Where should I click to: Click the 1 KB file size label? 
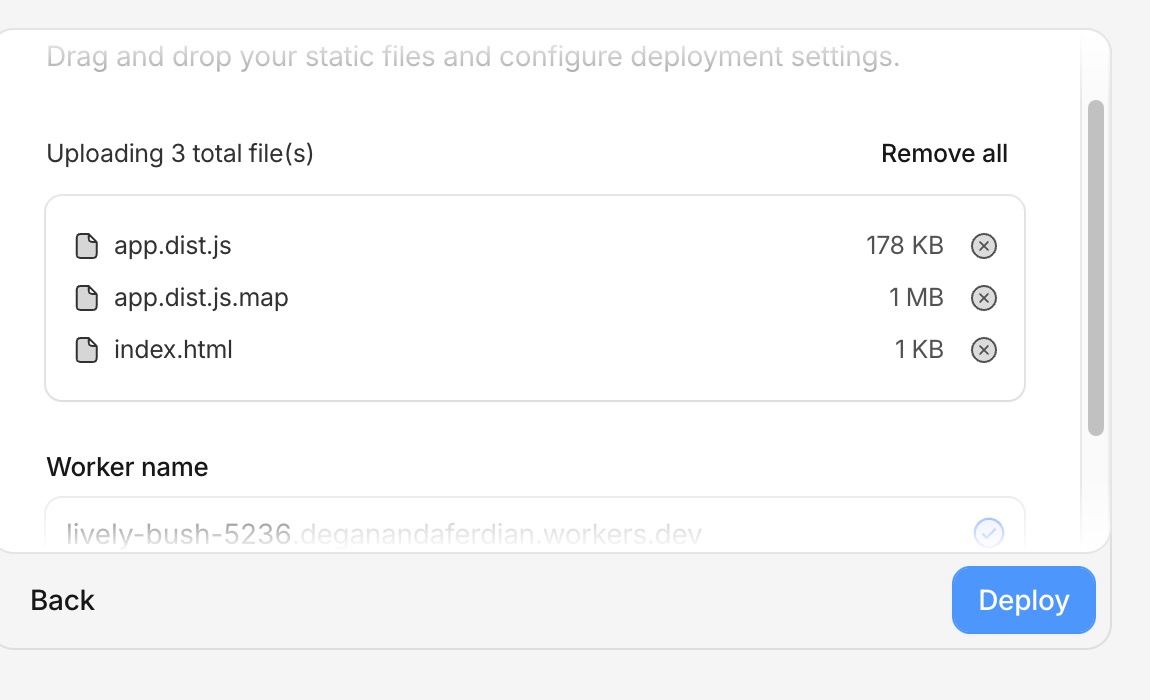pos(919,350)
